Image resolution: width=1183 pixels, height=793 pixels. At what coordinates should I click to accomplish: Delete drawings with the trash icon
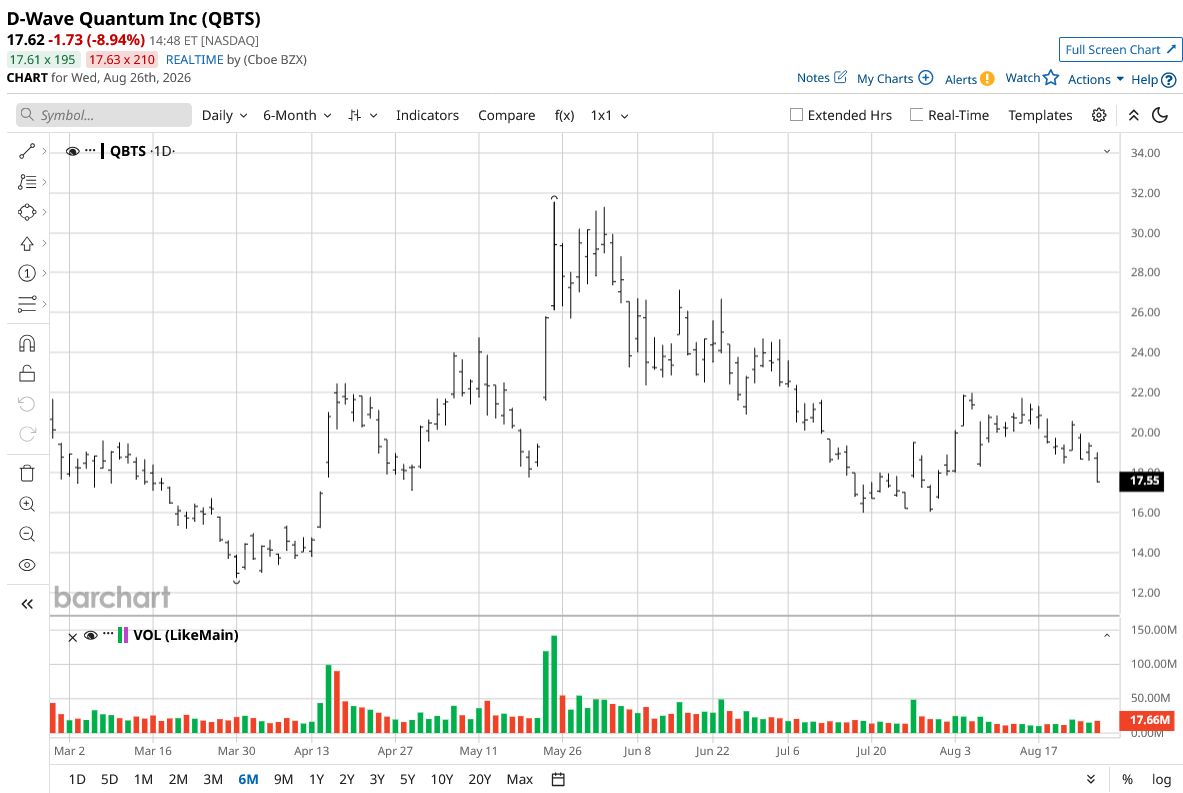27,473
